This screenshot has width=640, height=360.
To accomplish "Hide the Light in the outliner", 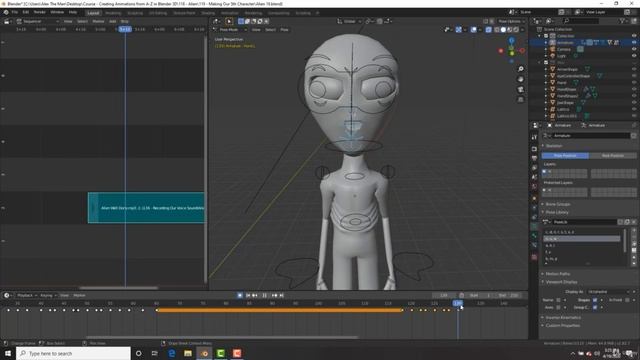I will 634,56.
